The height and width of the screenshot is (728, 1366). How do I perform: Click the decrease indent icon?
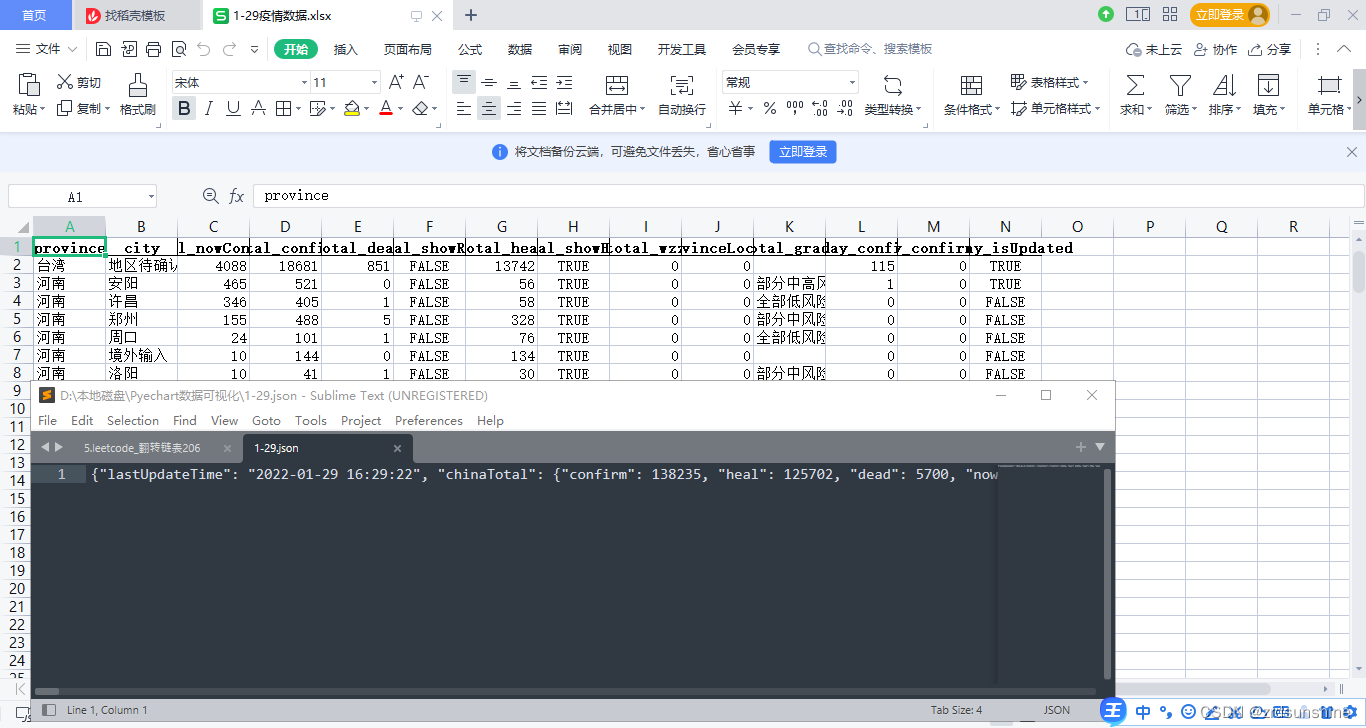point(539,82)
